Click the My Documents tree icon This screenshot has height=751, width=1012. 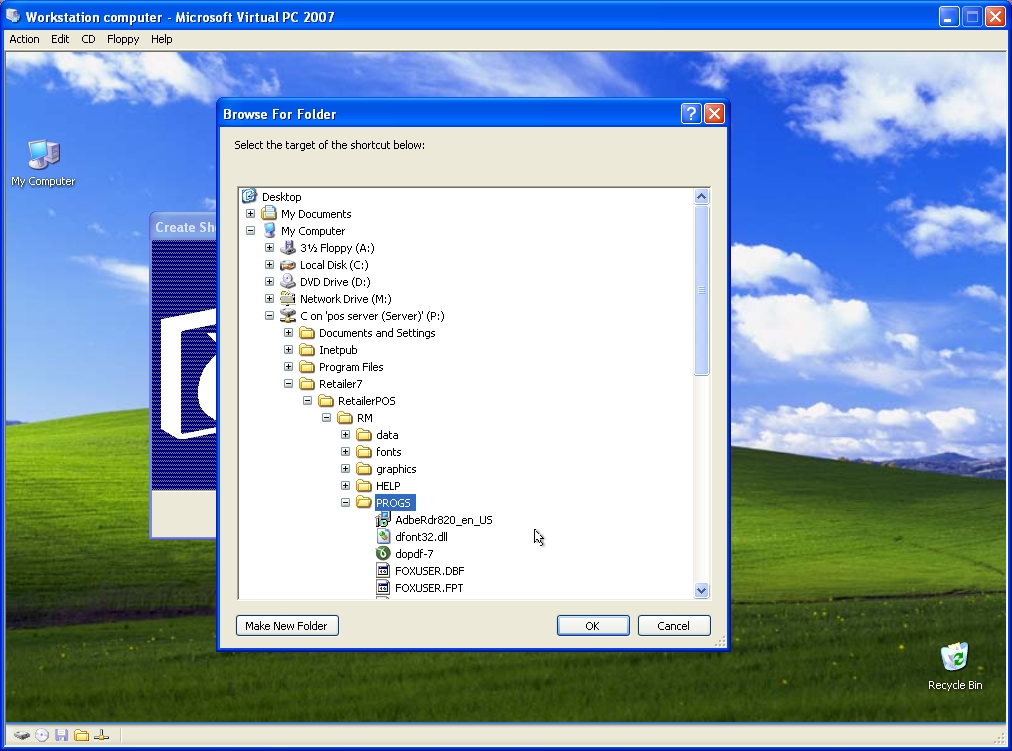tap(269, 214)
